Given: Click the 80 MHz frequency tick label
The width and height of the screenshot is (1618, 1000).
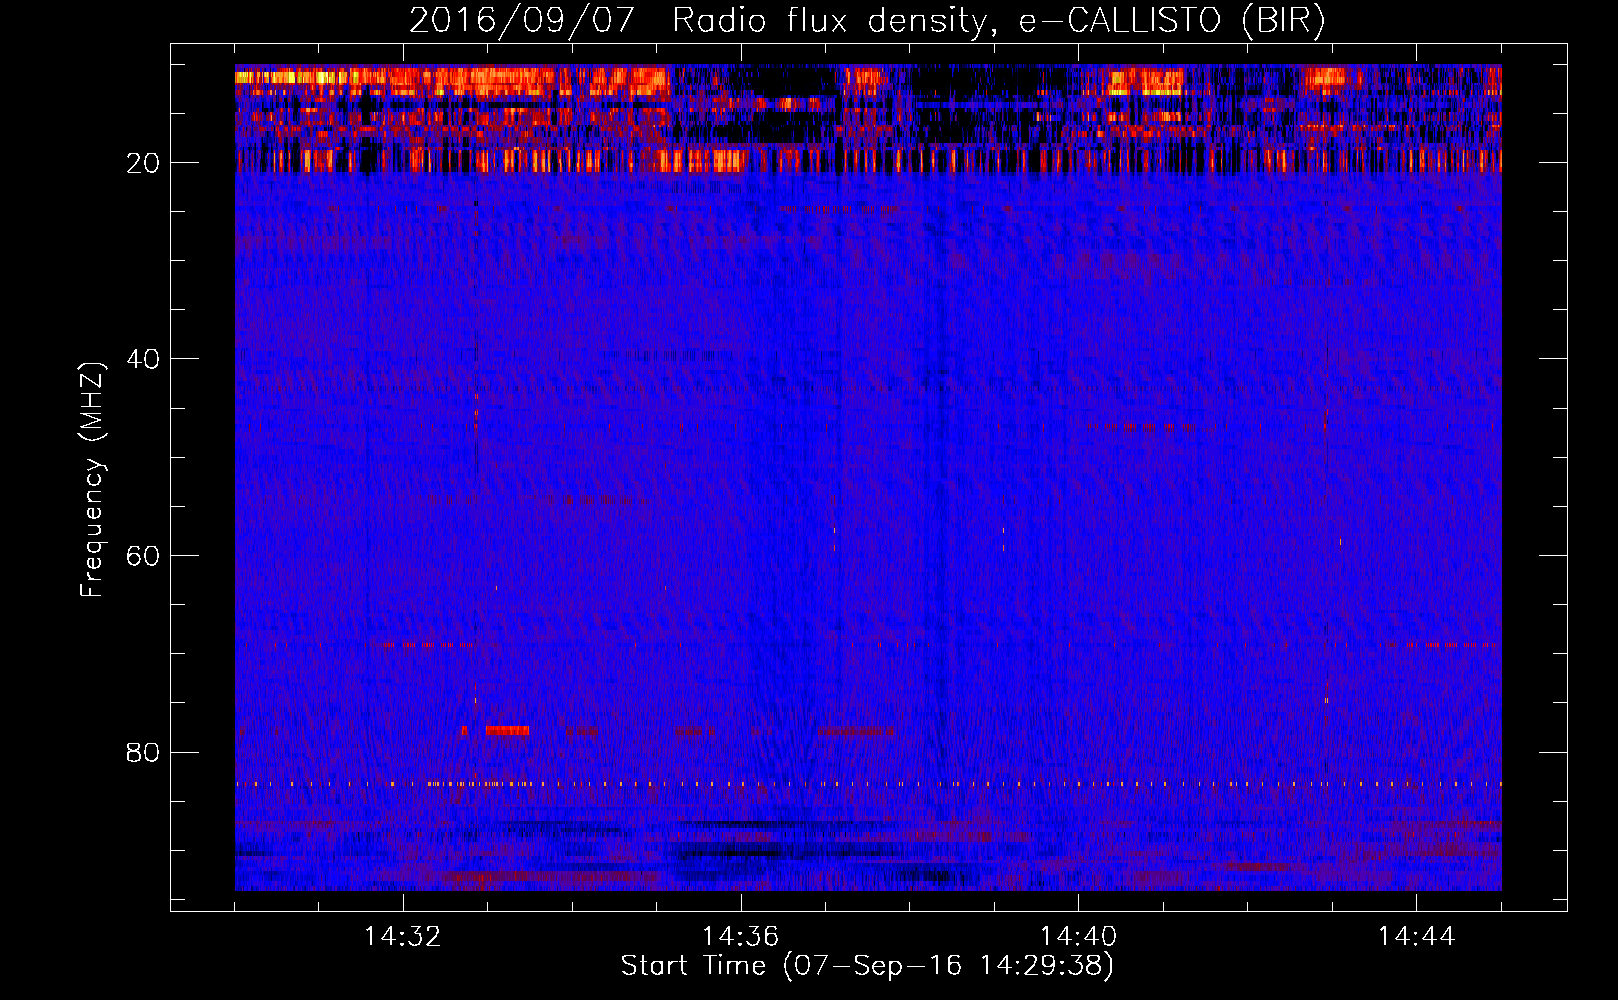Looking at the screenshot, I should (143, 752).
